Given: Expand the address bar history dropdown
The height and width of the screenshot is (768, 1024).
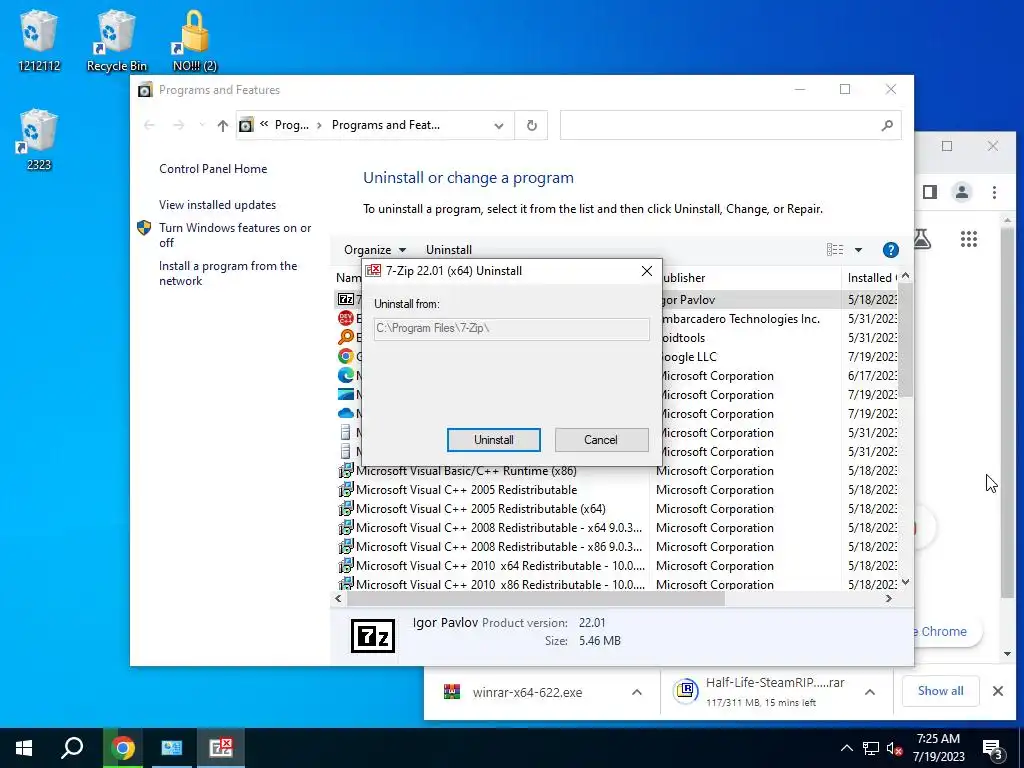Looking at the screenshot, I should click(x=498, y=125).
